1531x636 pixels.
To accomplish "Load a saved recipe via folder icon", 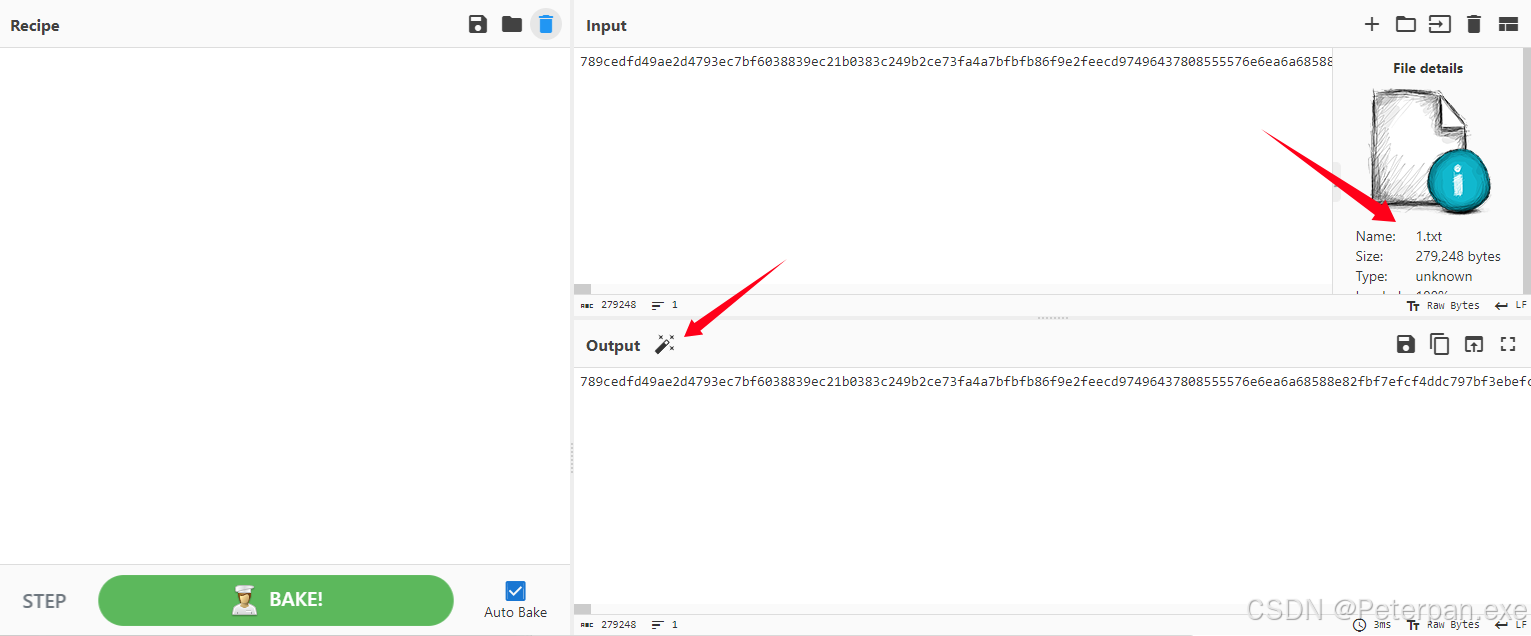I will [512, 25].
